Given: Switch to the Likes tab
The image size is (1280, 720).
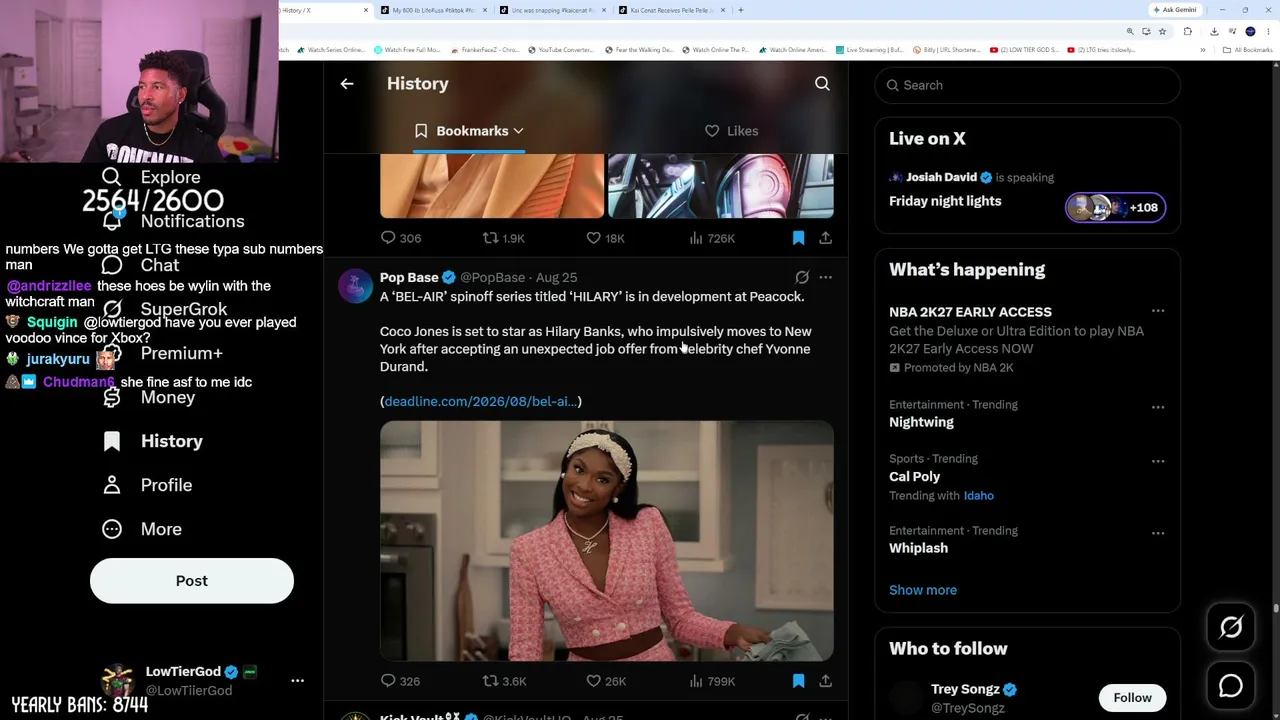Looking at the screenshot, I should [732, 131].
